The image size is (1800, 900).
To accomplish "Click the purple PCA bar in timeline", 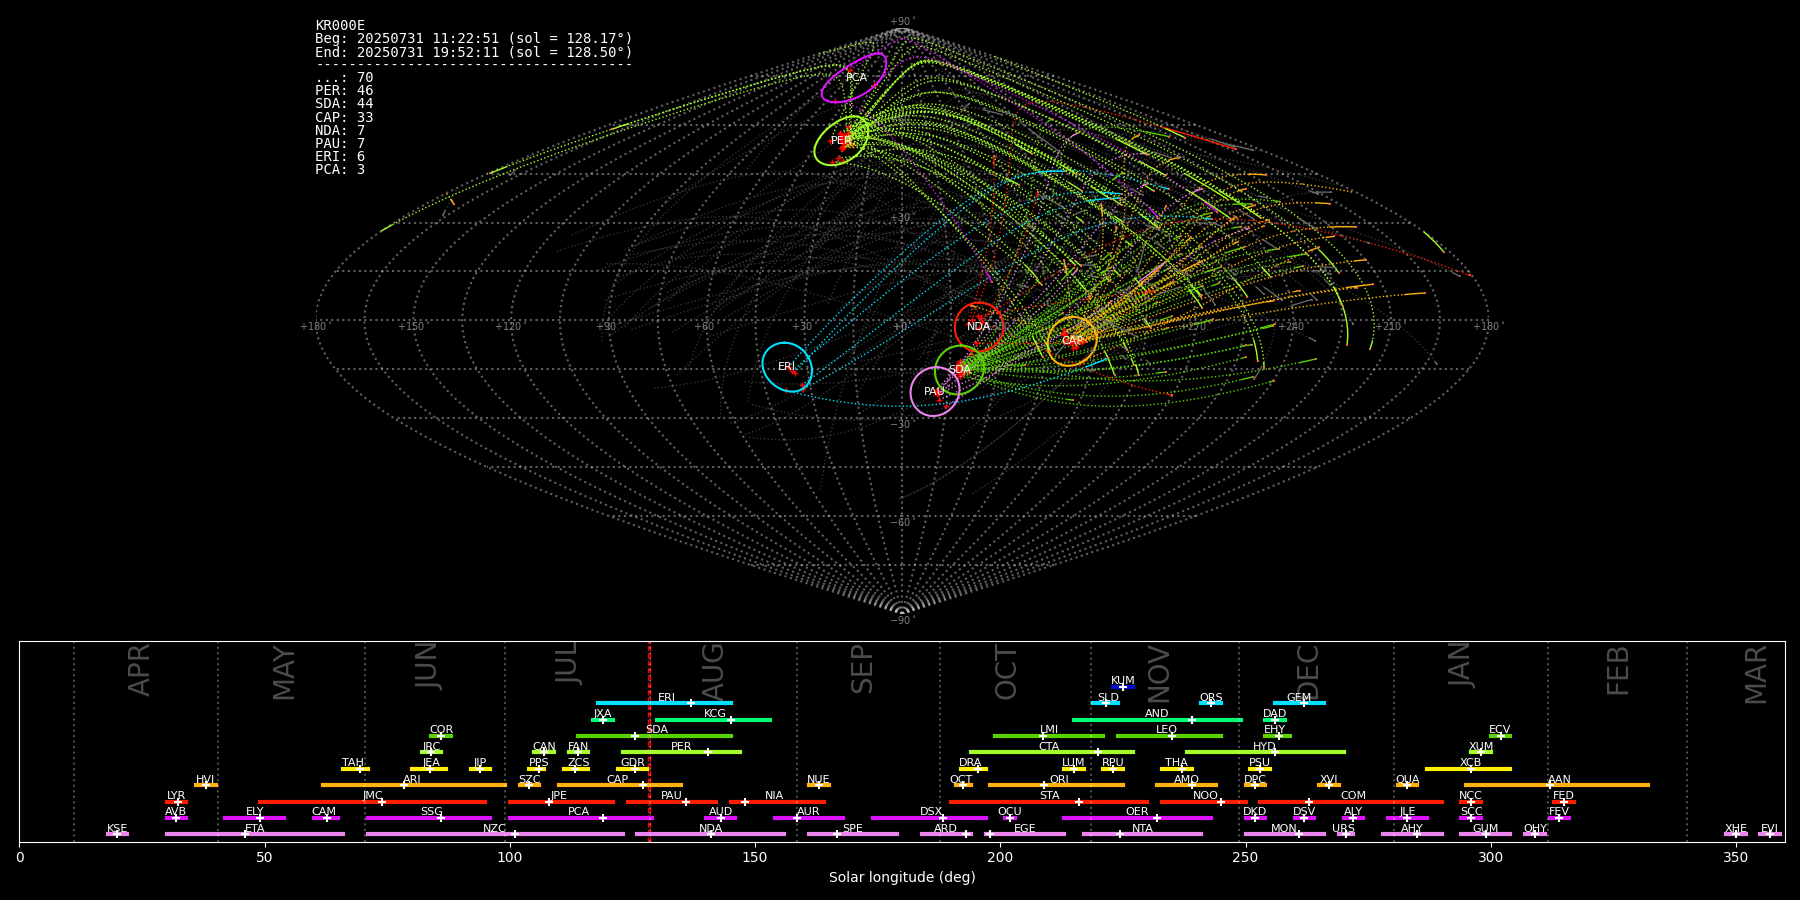I will tap(580, 818).
